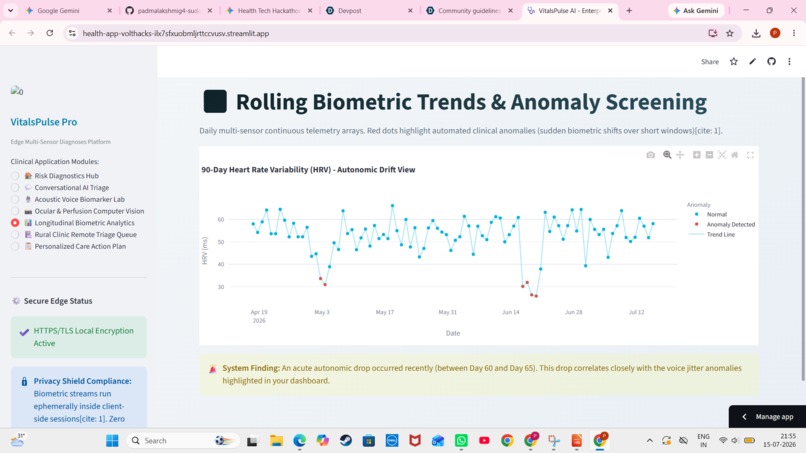Open Microsoft Edge from the taskbar
Screen dimensions: 806x453
[300, 441]
